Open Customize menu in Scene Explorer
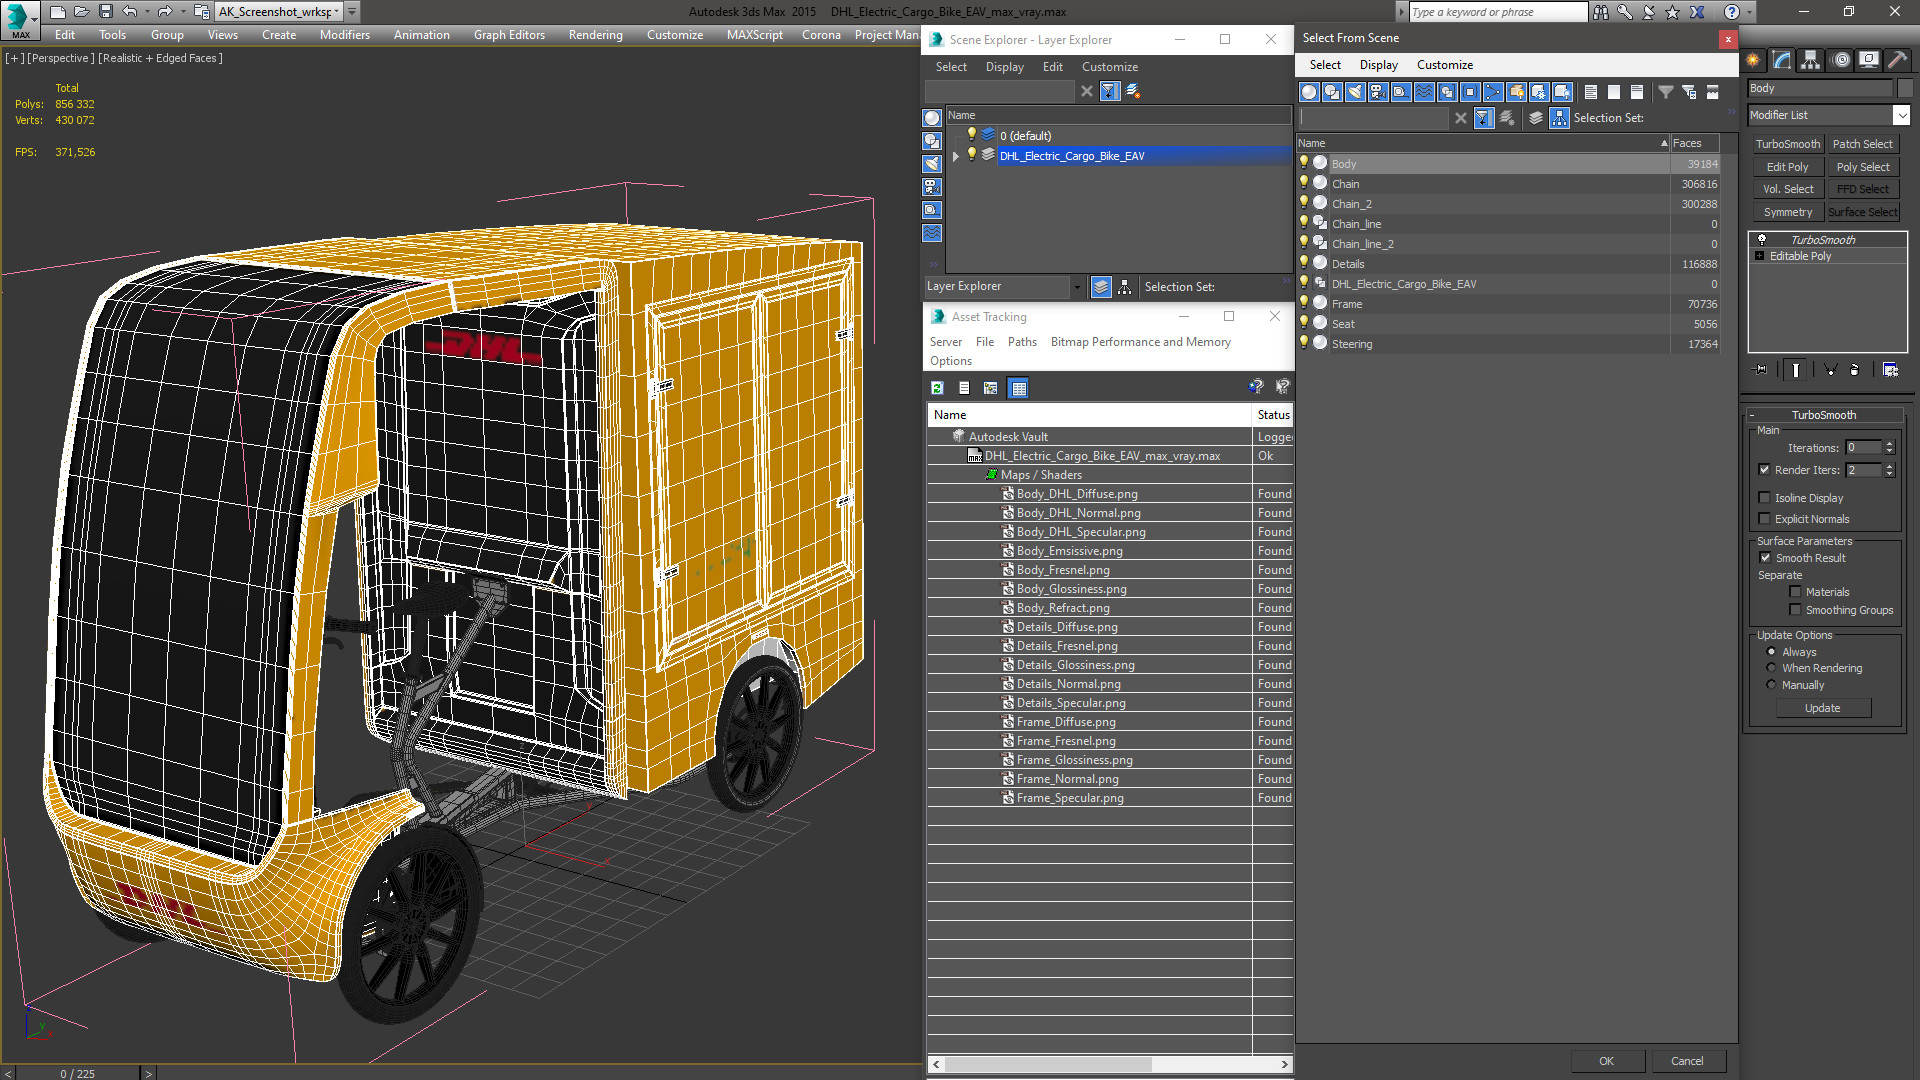 pos(1109,67)
